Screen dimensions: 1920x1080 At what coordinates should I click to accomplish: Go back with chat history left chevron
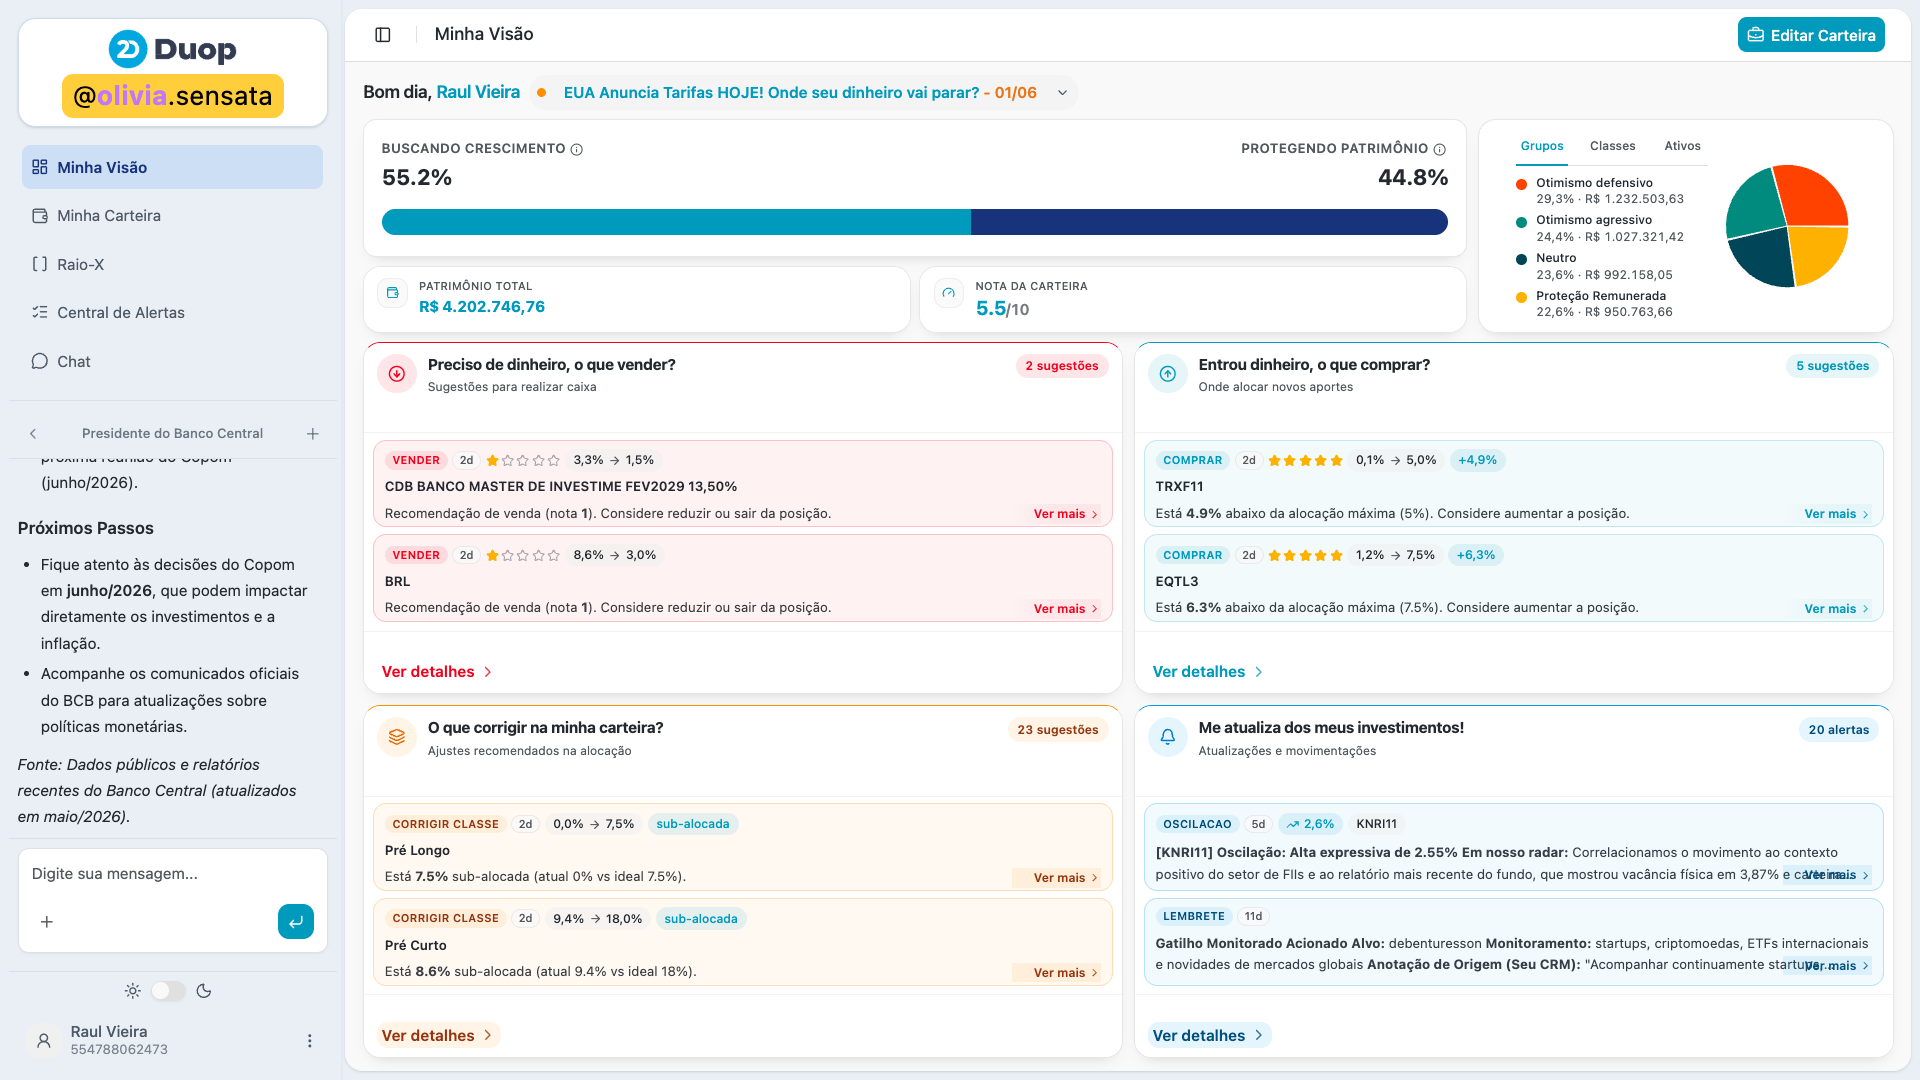(x=33, y=434)
